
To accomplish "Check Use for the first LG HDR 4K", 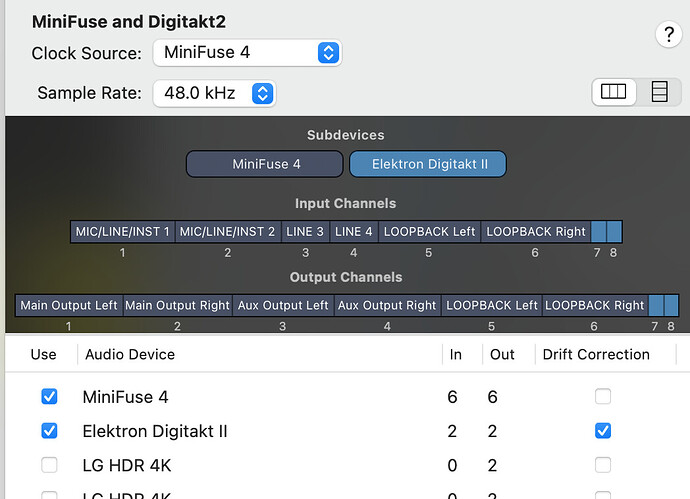I will [x=49, y=465].
